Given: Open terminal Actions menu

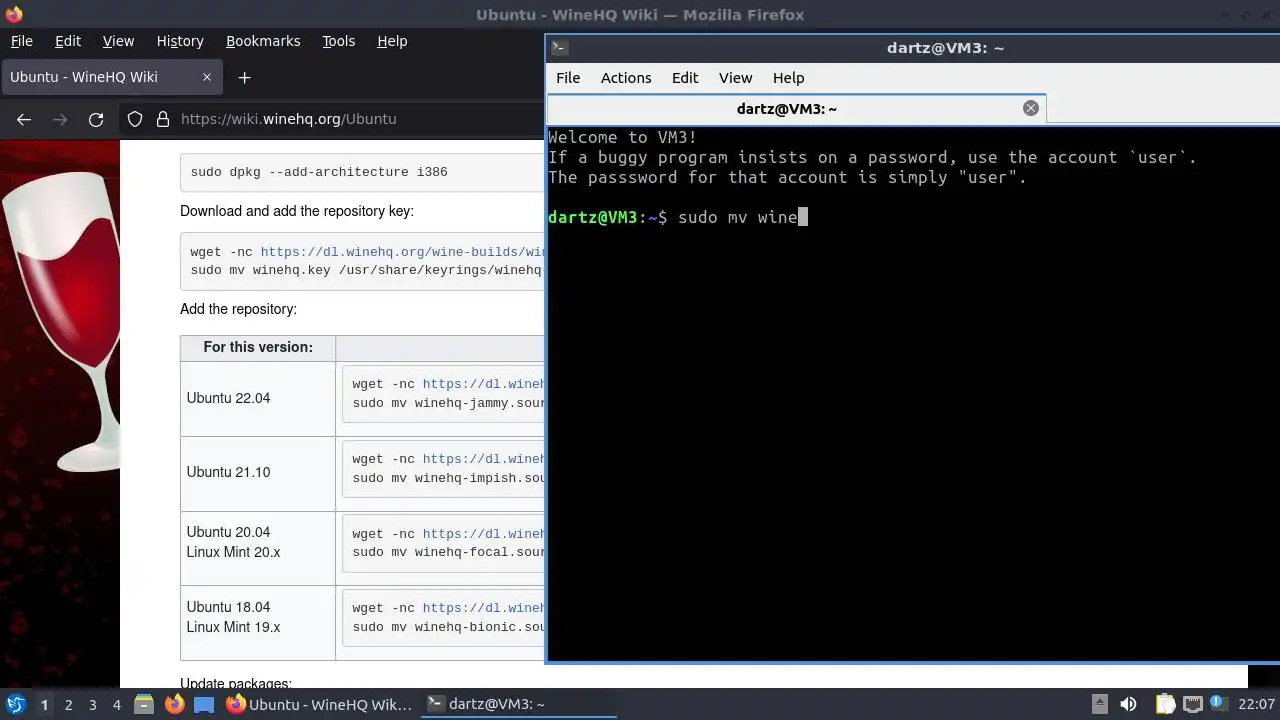Looking at the screenshot, I should pos(626,78).
